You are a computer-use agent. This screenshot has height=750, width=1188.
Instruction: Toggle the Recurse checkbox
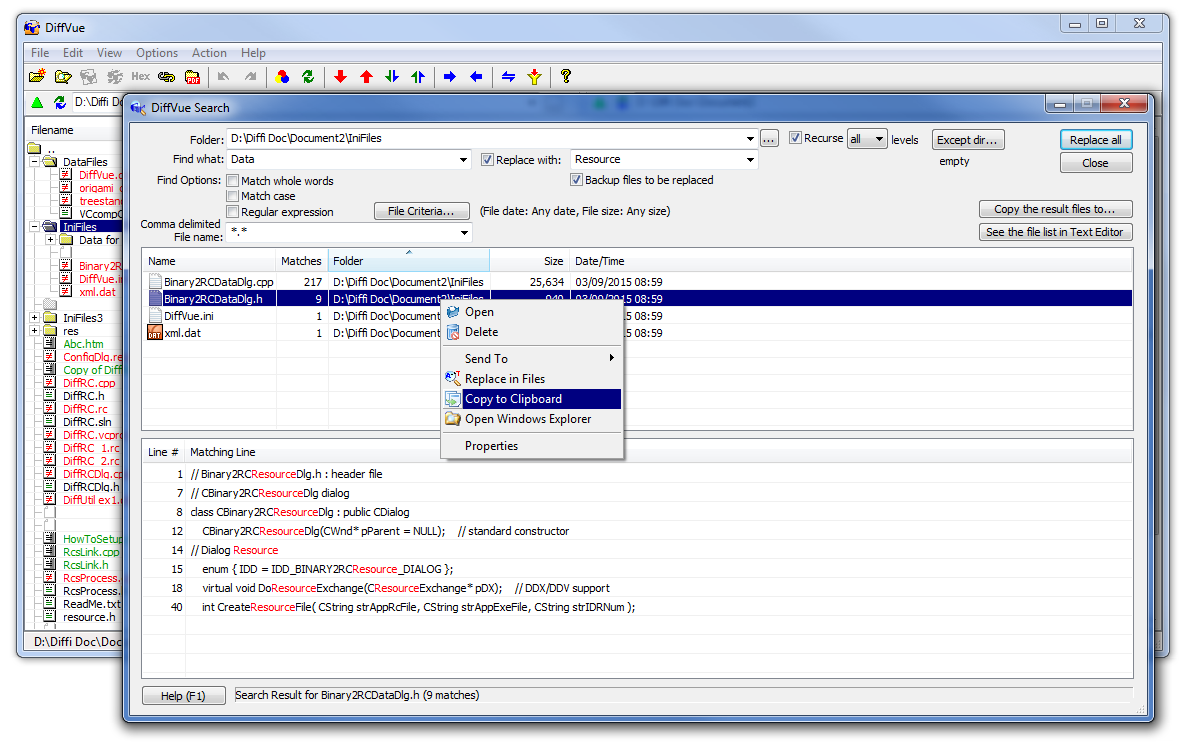796,138
